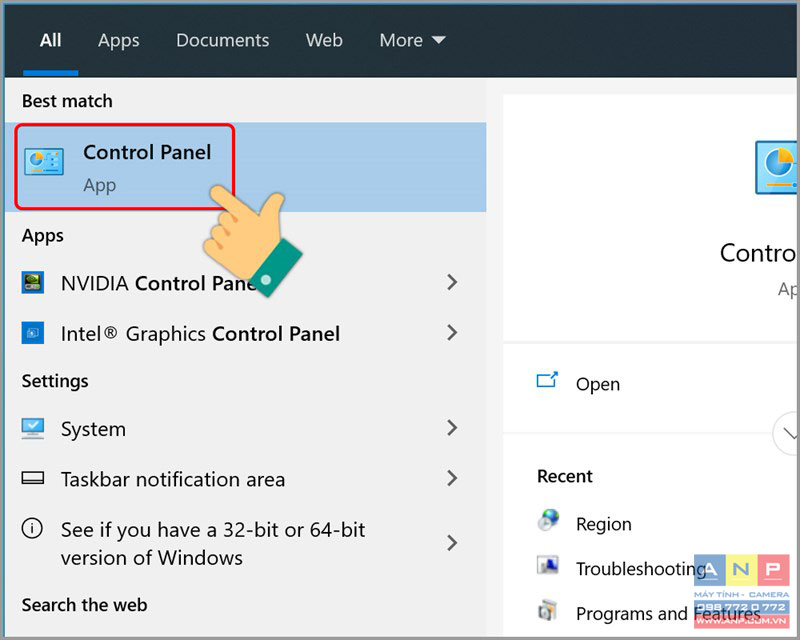Viewport: 800px width, 640px height.
Task: Click the System settings monitor icon
Action: [x=33, y=428]
